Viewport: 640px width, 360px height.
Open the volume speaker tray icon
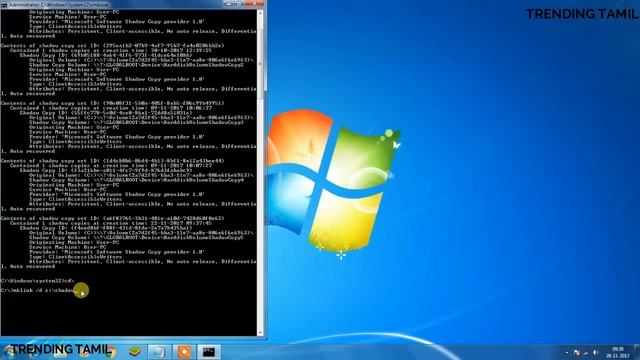click(x=596, y=353)
